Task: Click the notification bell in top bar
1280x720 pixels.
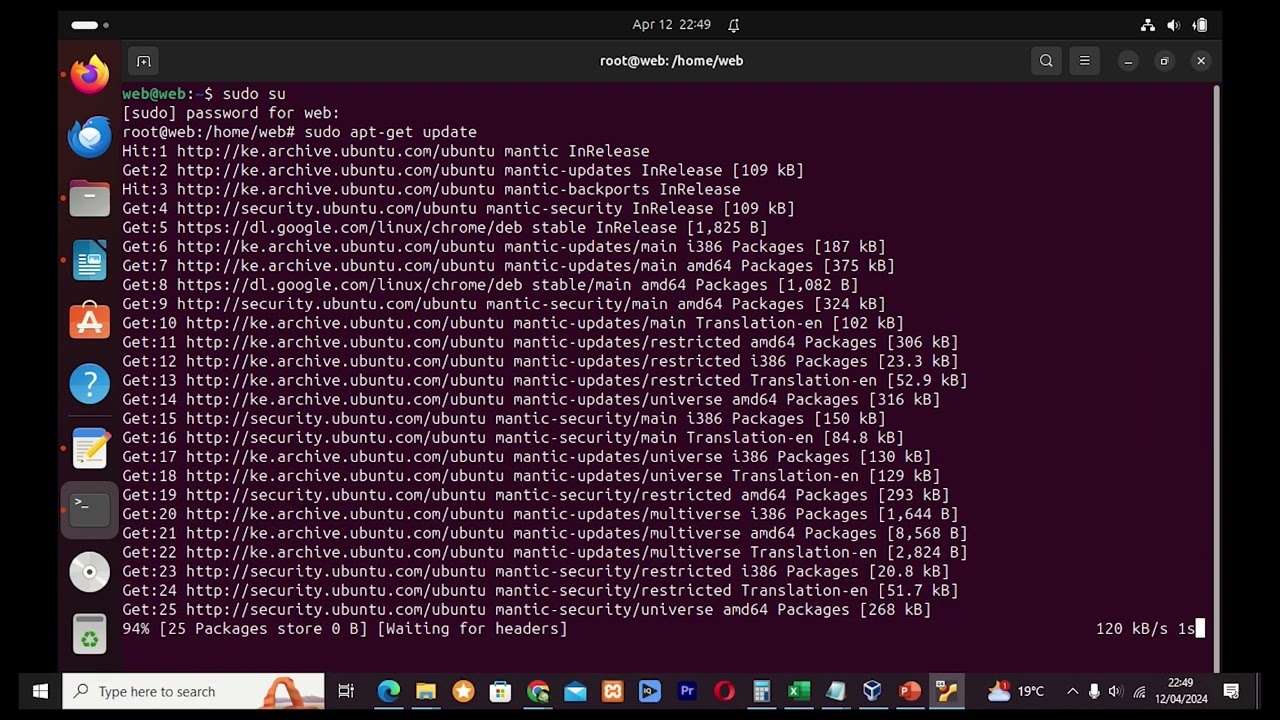Action: tap(733, 25)
